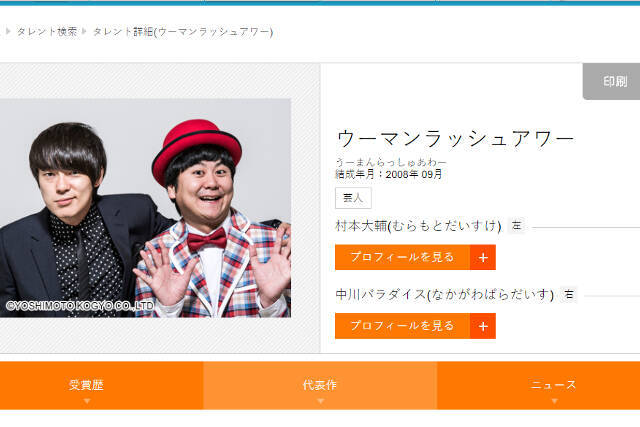
Task: Click breadcrumb arrow before タレント検索
Action: (x=8, y=31)
